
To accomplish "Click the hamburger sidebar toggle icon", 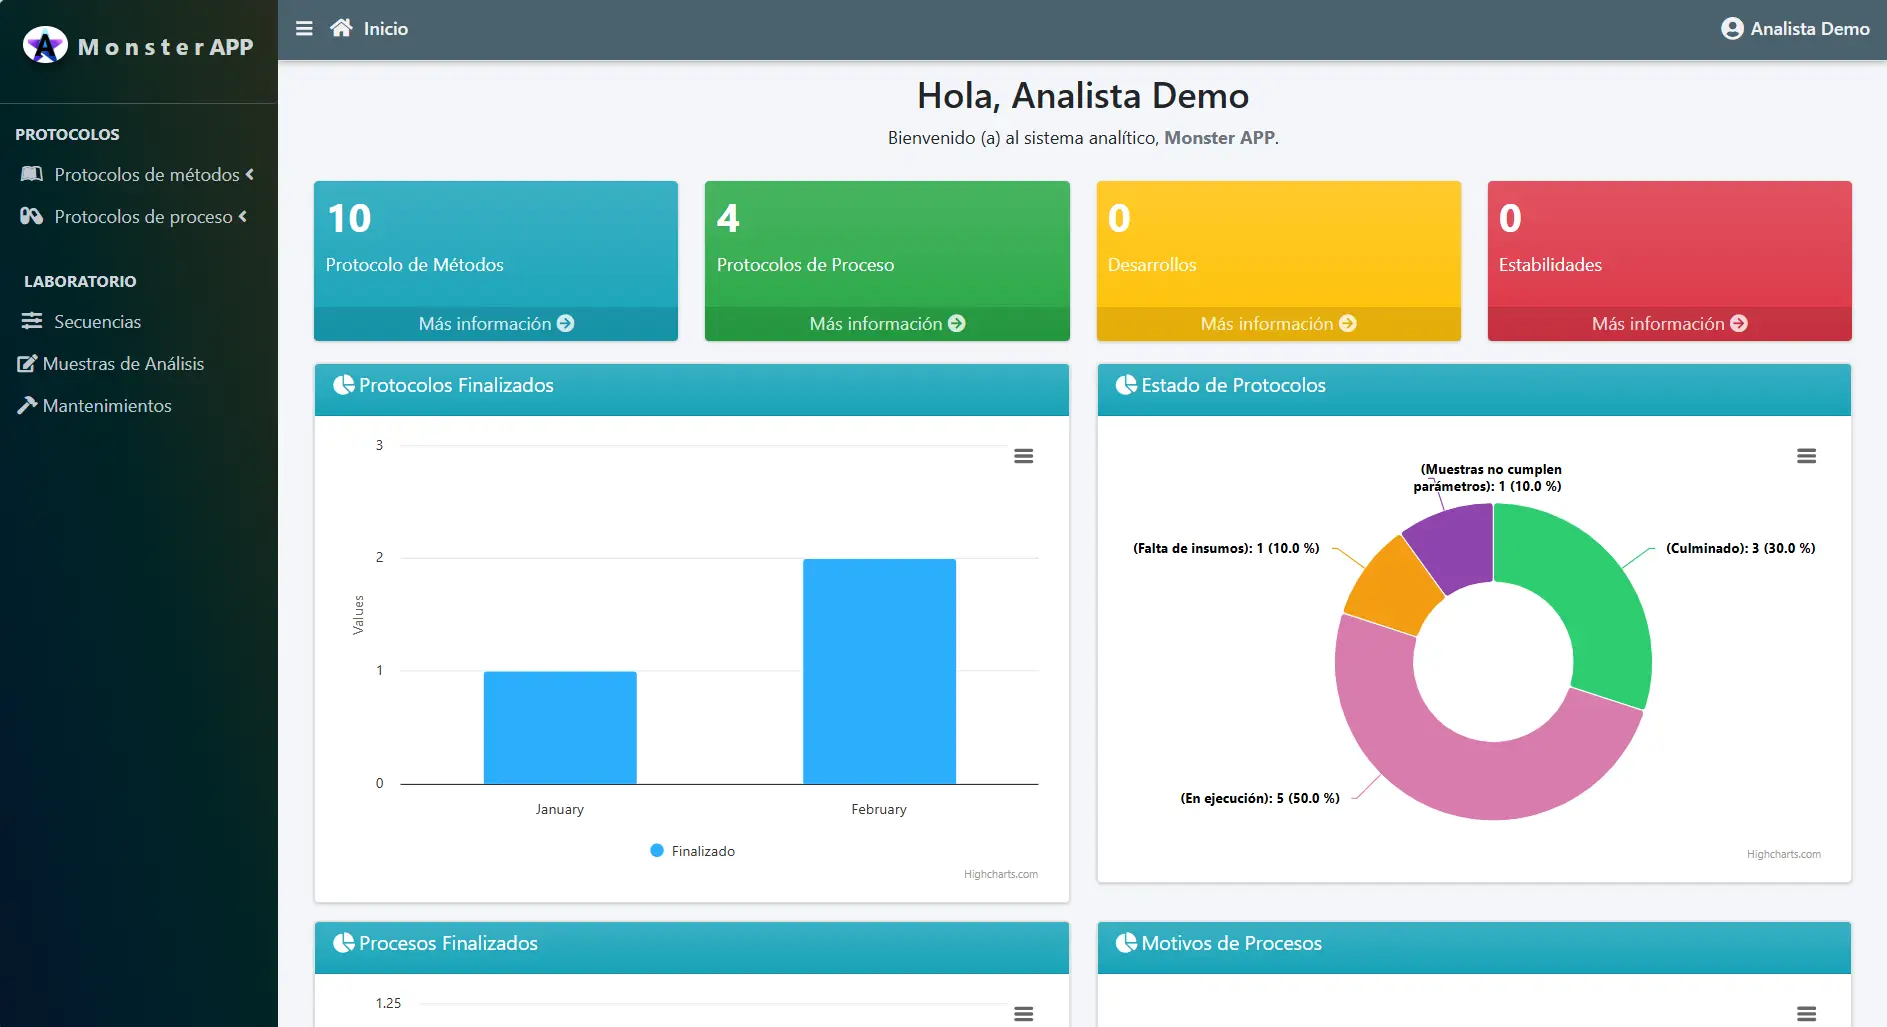I will pos(304,28).
